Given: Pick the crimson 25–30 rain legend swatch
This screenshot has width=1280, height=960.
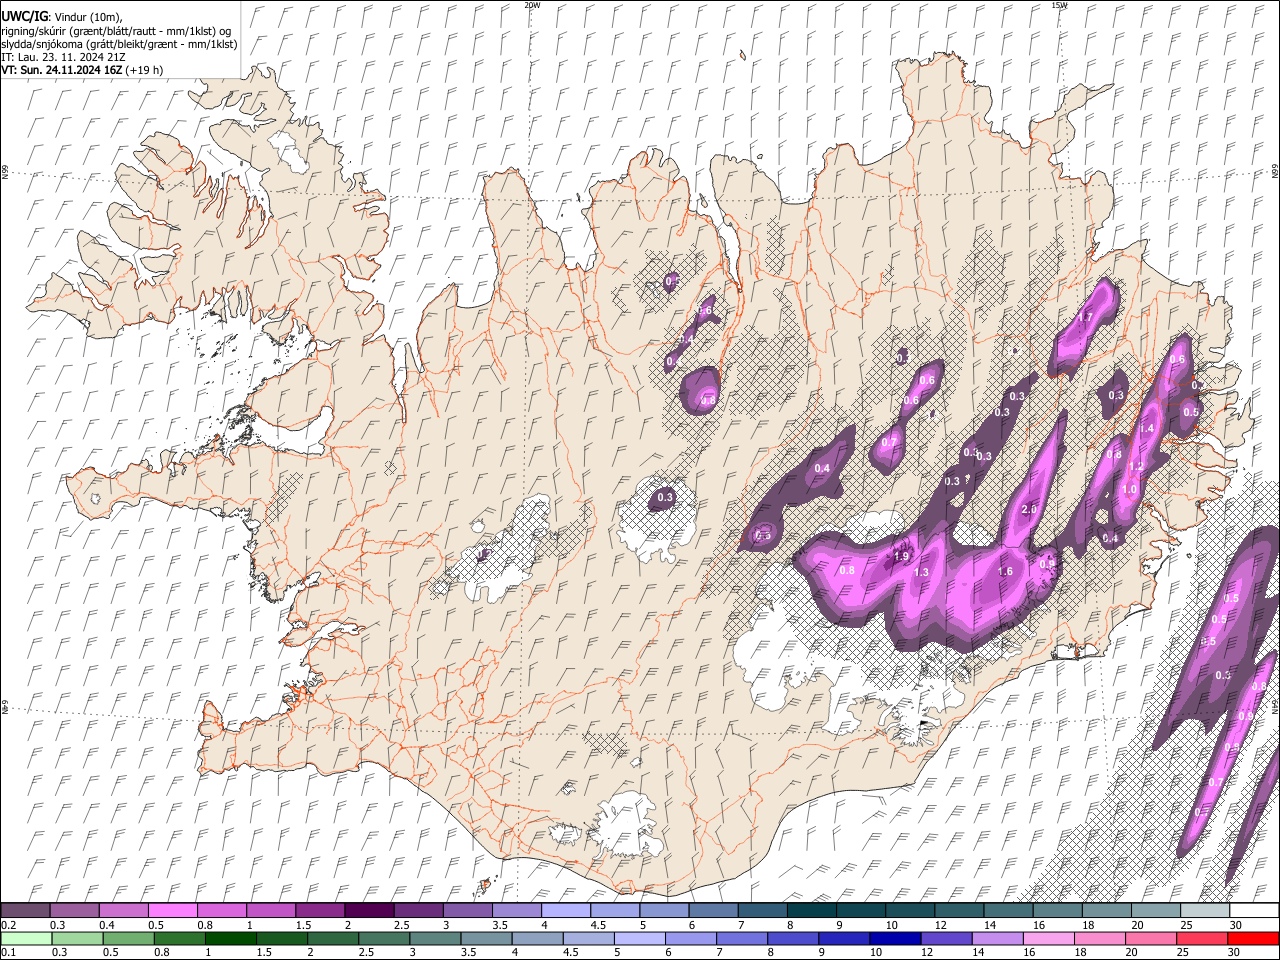Looking at the screenshot, I should (x=1203, y=938).
